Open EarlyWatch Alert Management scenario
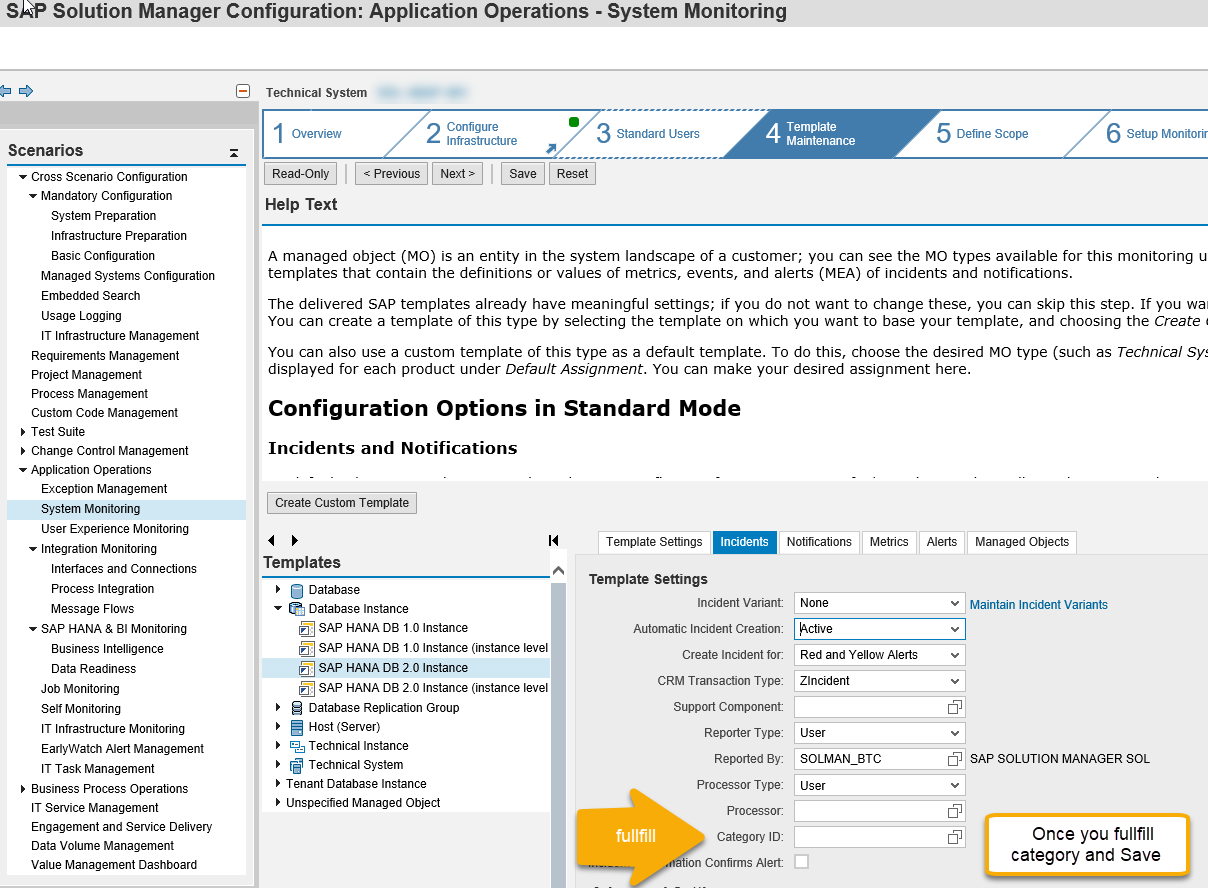This screenshot has width=1208, height=888. (x=122, y=749)
